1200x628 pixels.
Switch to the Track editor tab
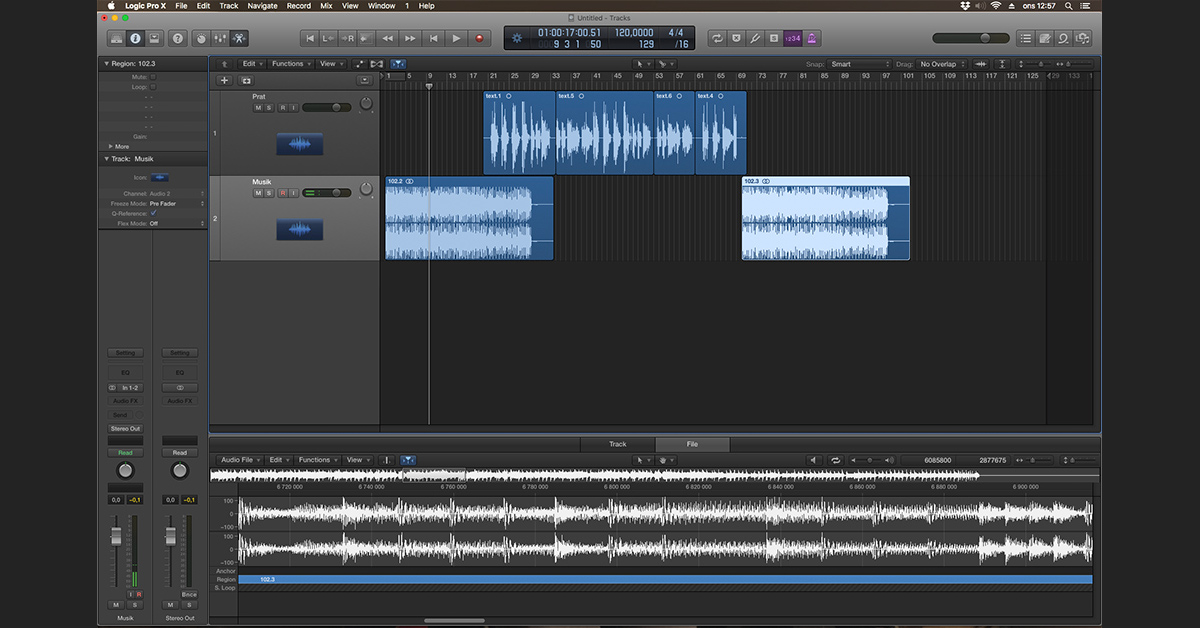(618, 444)
